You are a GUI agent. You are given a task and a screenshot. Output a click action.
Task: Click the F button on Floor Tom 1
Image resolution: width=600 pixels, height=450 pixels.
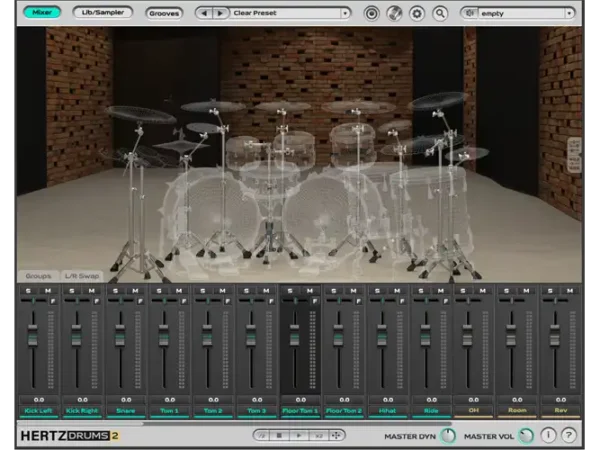click(315, 301)
